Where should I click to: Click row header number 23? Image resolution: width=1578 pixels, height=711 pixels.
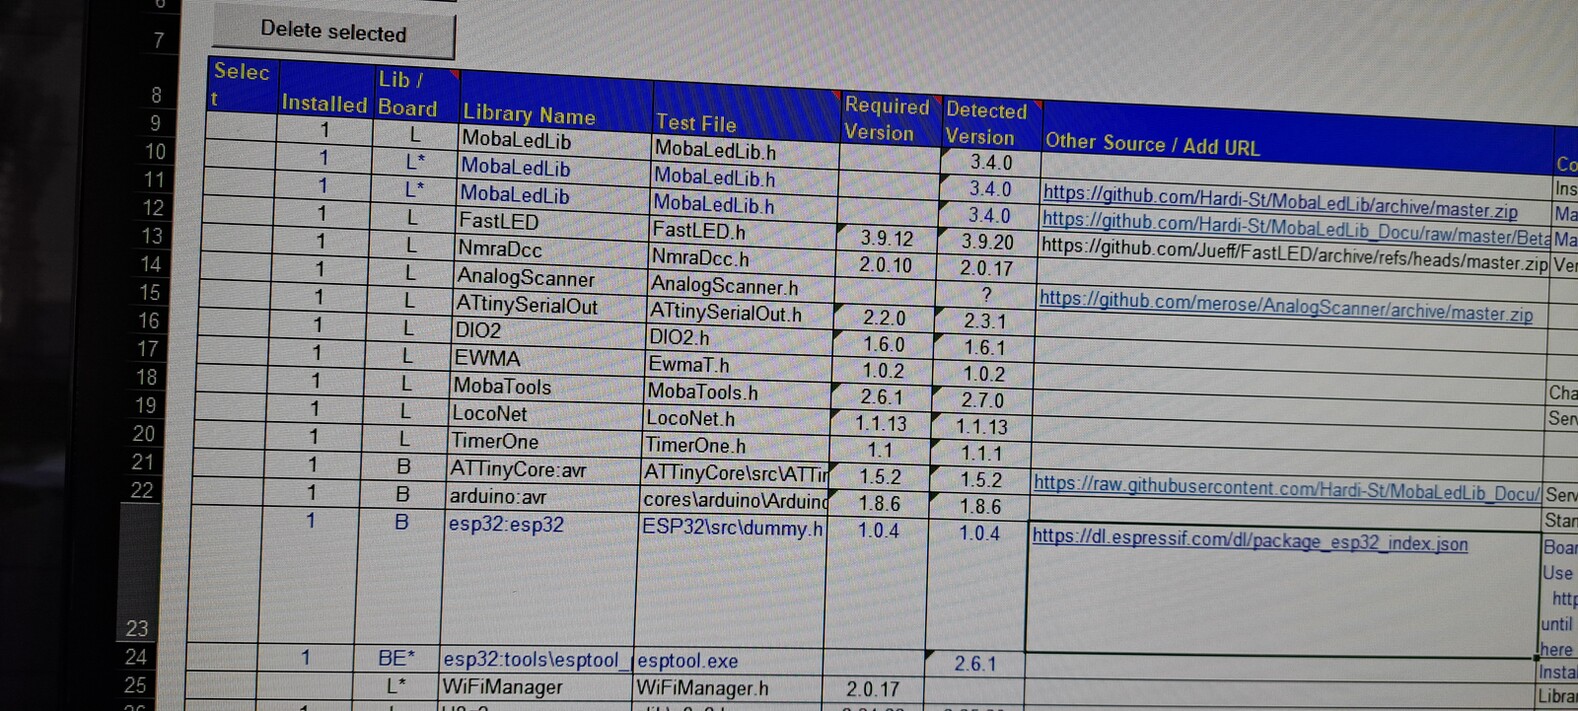click(137, 627)
